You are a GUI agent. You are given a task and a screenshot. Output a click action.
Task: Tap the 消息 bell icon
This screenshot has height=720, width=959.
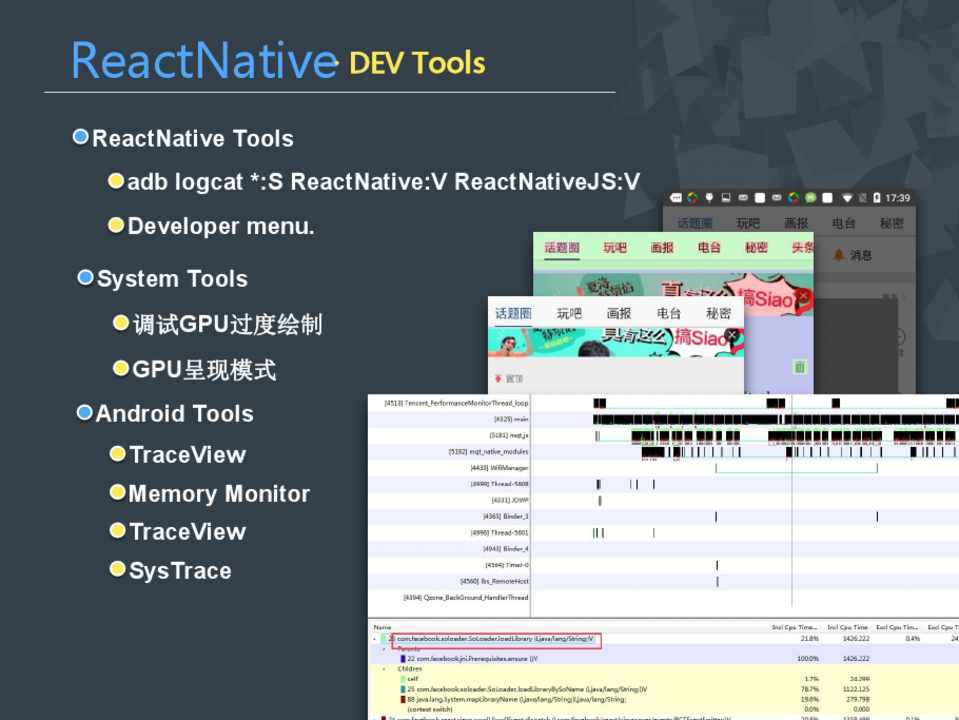(x=838, y=255)
